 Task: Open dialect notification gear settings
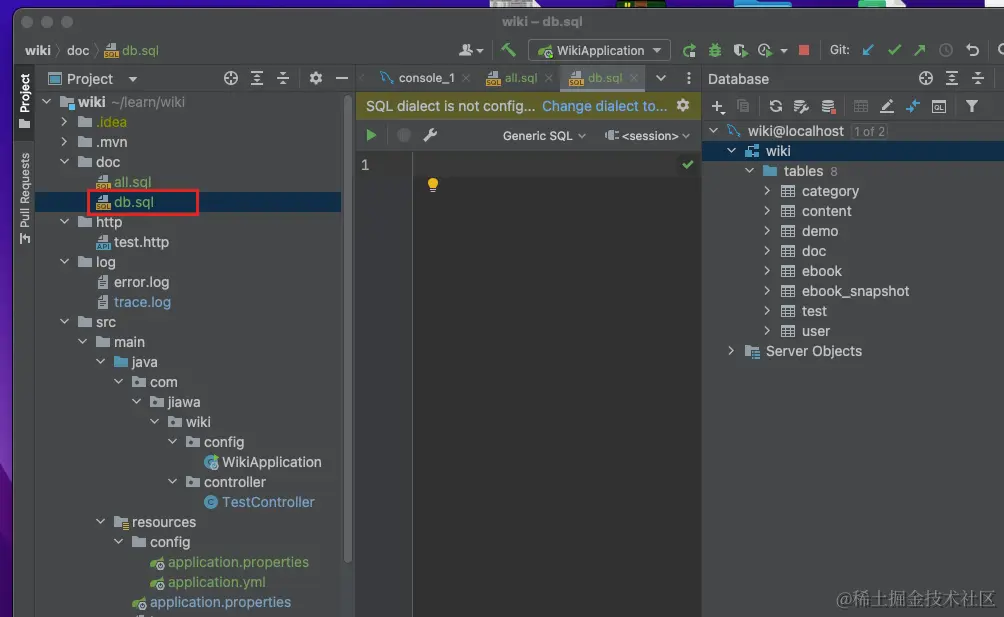tap(683, 105)
